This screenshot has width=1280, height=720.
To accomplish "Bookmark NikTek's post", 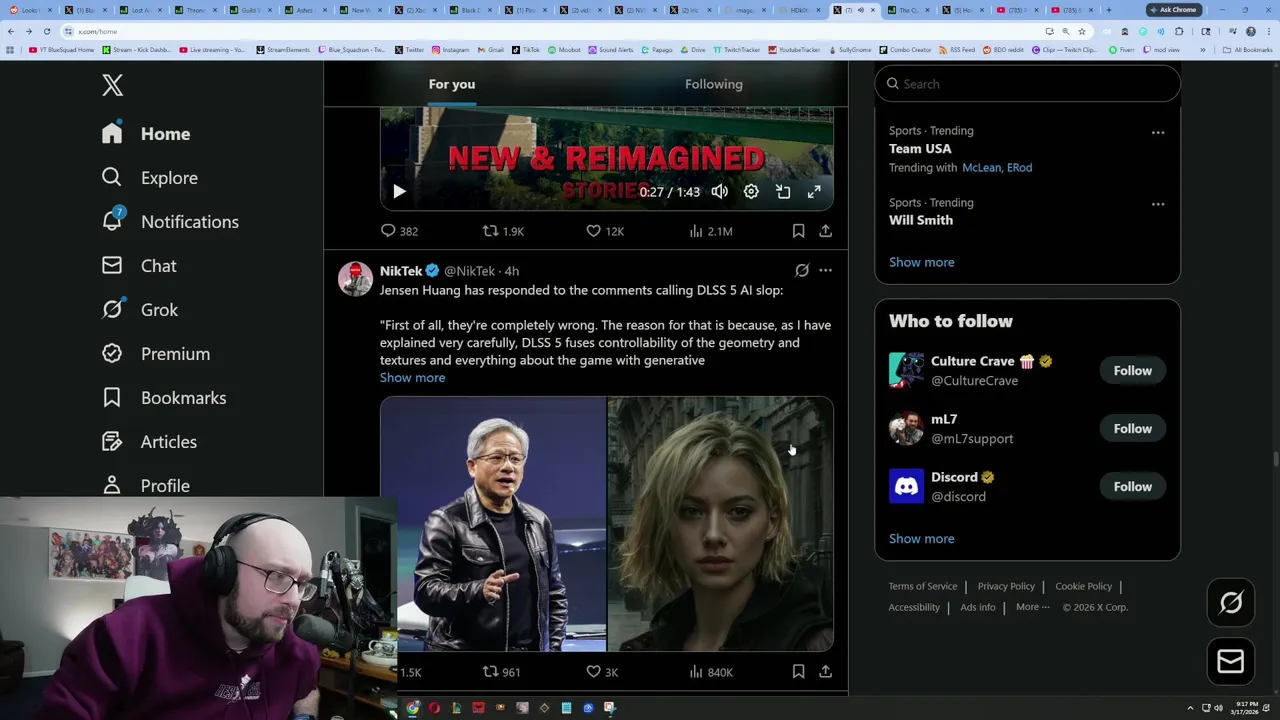I will tap(798, 672).
